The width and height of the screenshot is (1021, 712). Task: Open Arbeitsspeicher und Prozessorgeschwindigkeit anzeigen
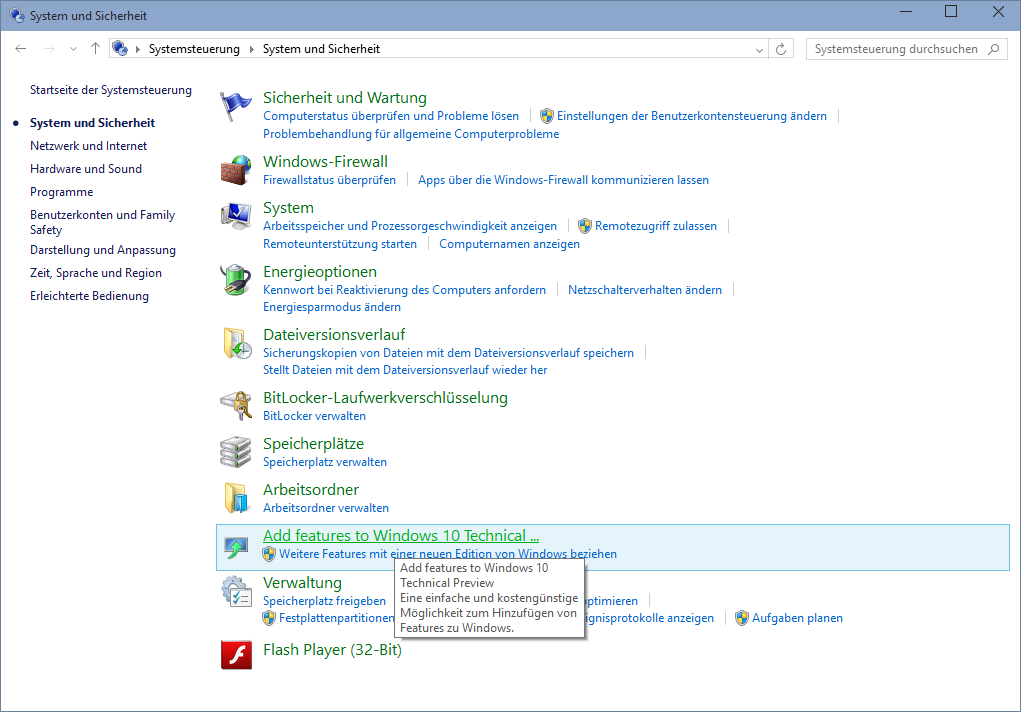tap(410, 226)
